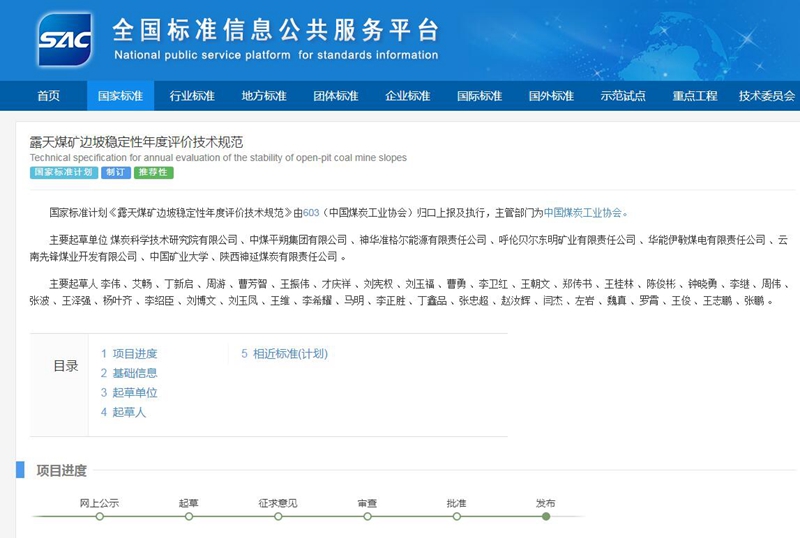Go to 行业标准 menu item

point(192,96)
